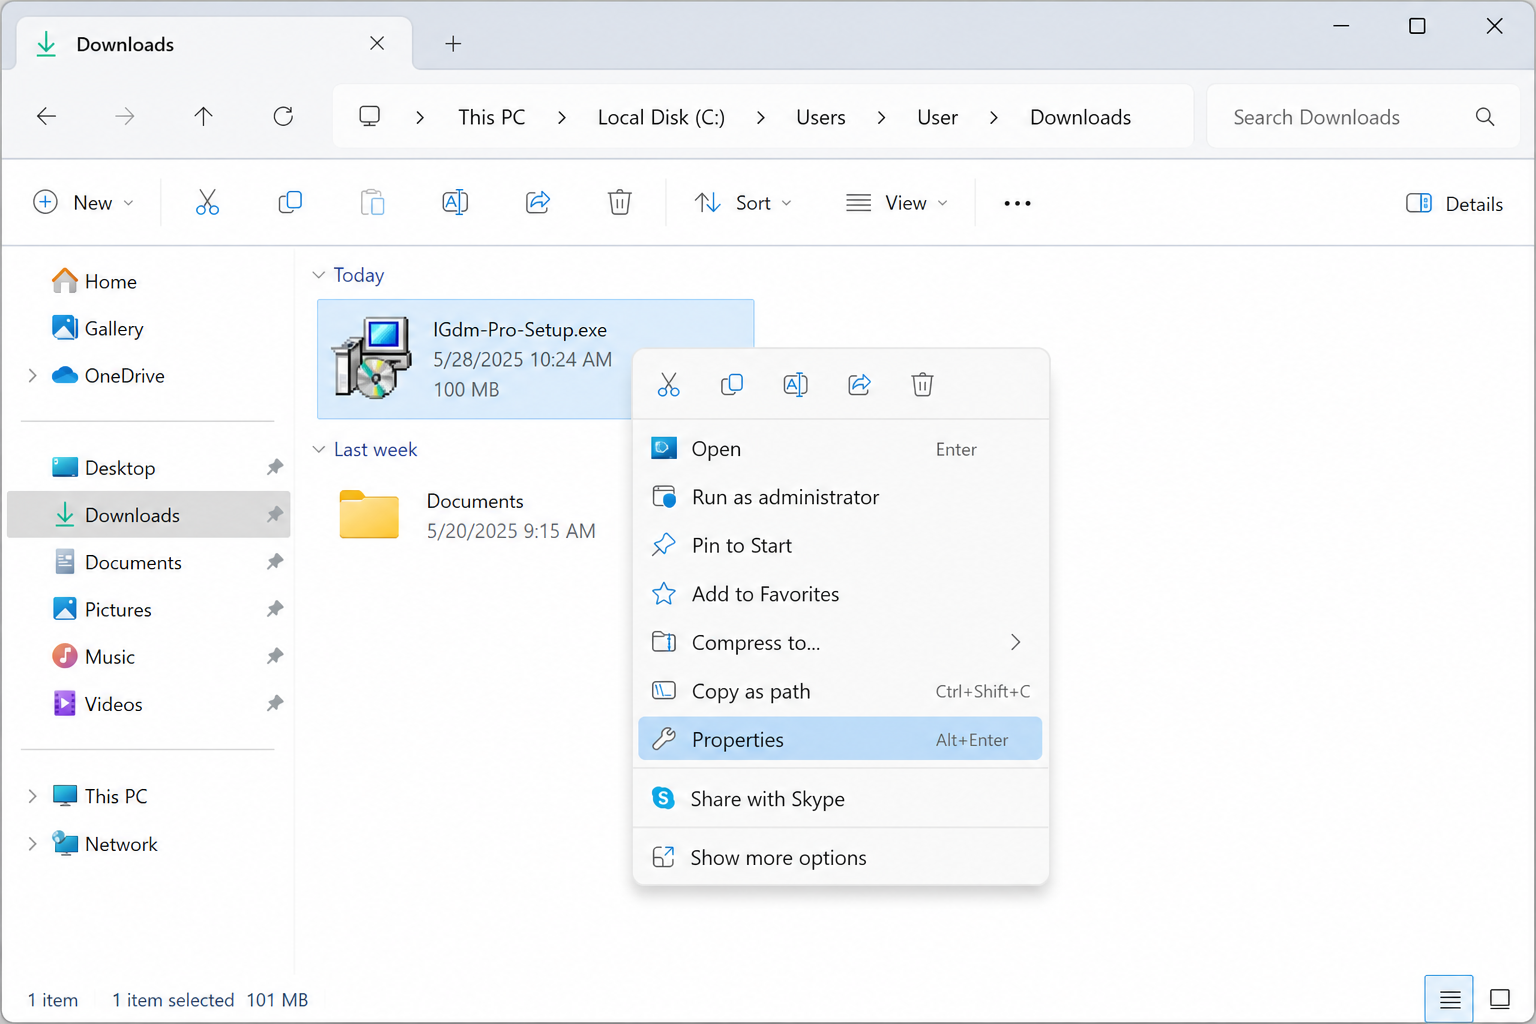Open the New dropdown
1536x1024 pixels.
(x=83, y=203)
